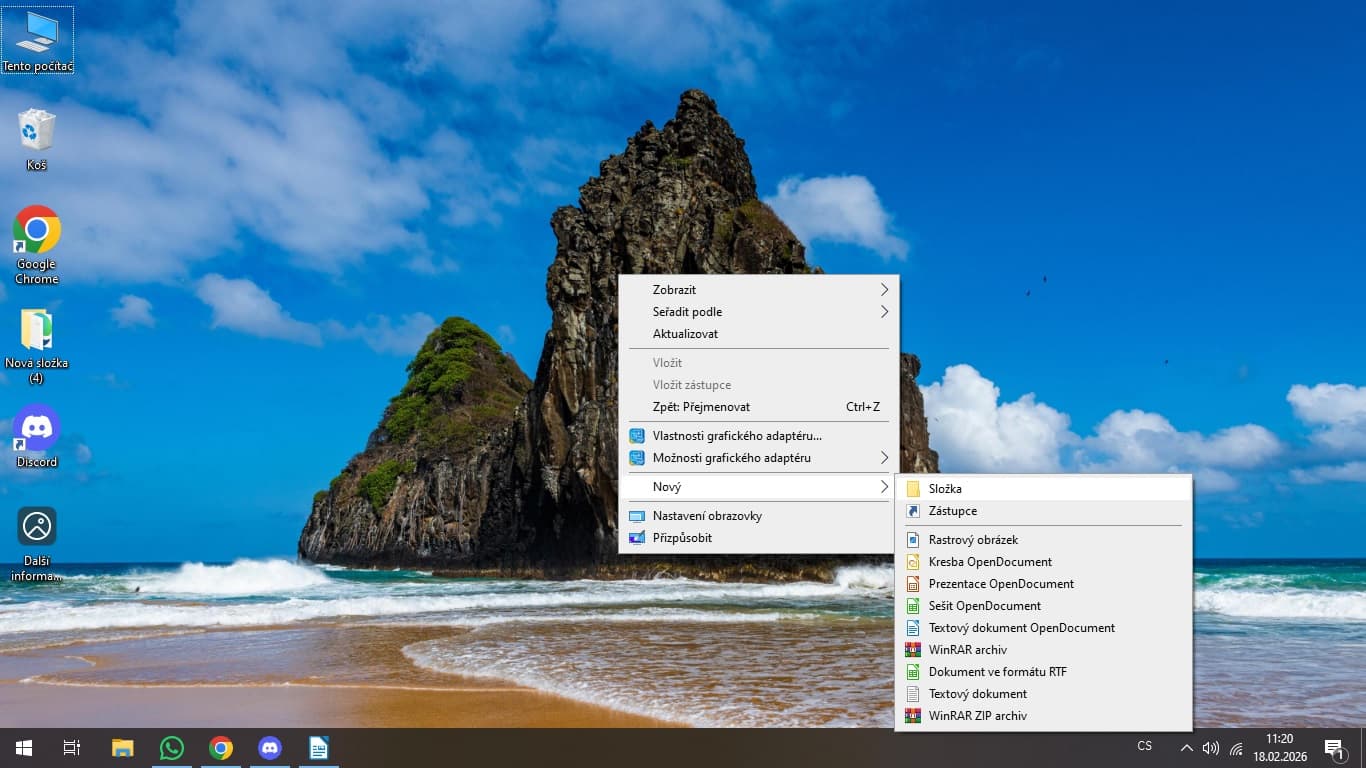Select Textový dokument in the Nový submenu

[977, 694]
